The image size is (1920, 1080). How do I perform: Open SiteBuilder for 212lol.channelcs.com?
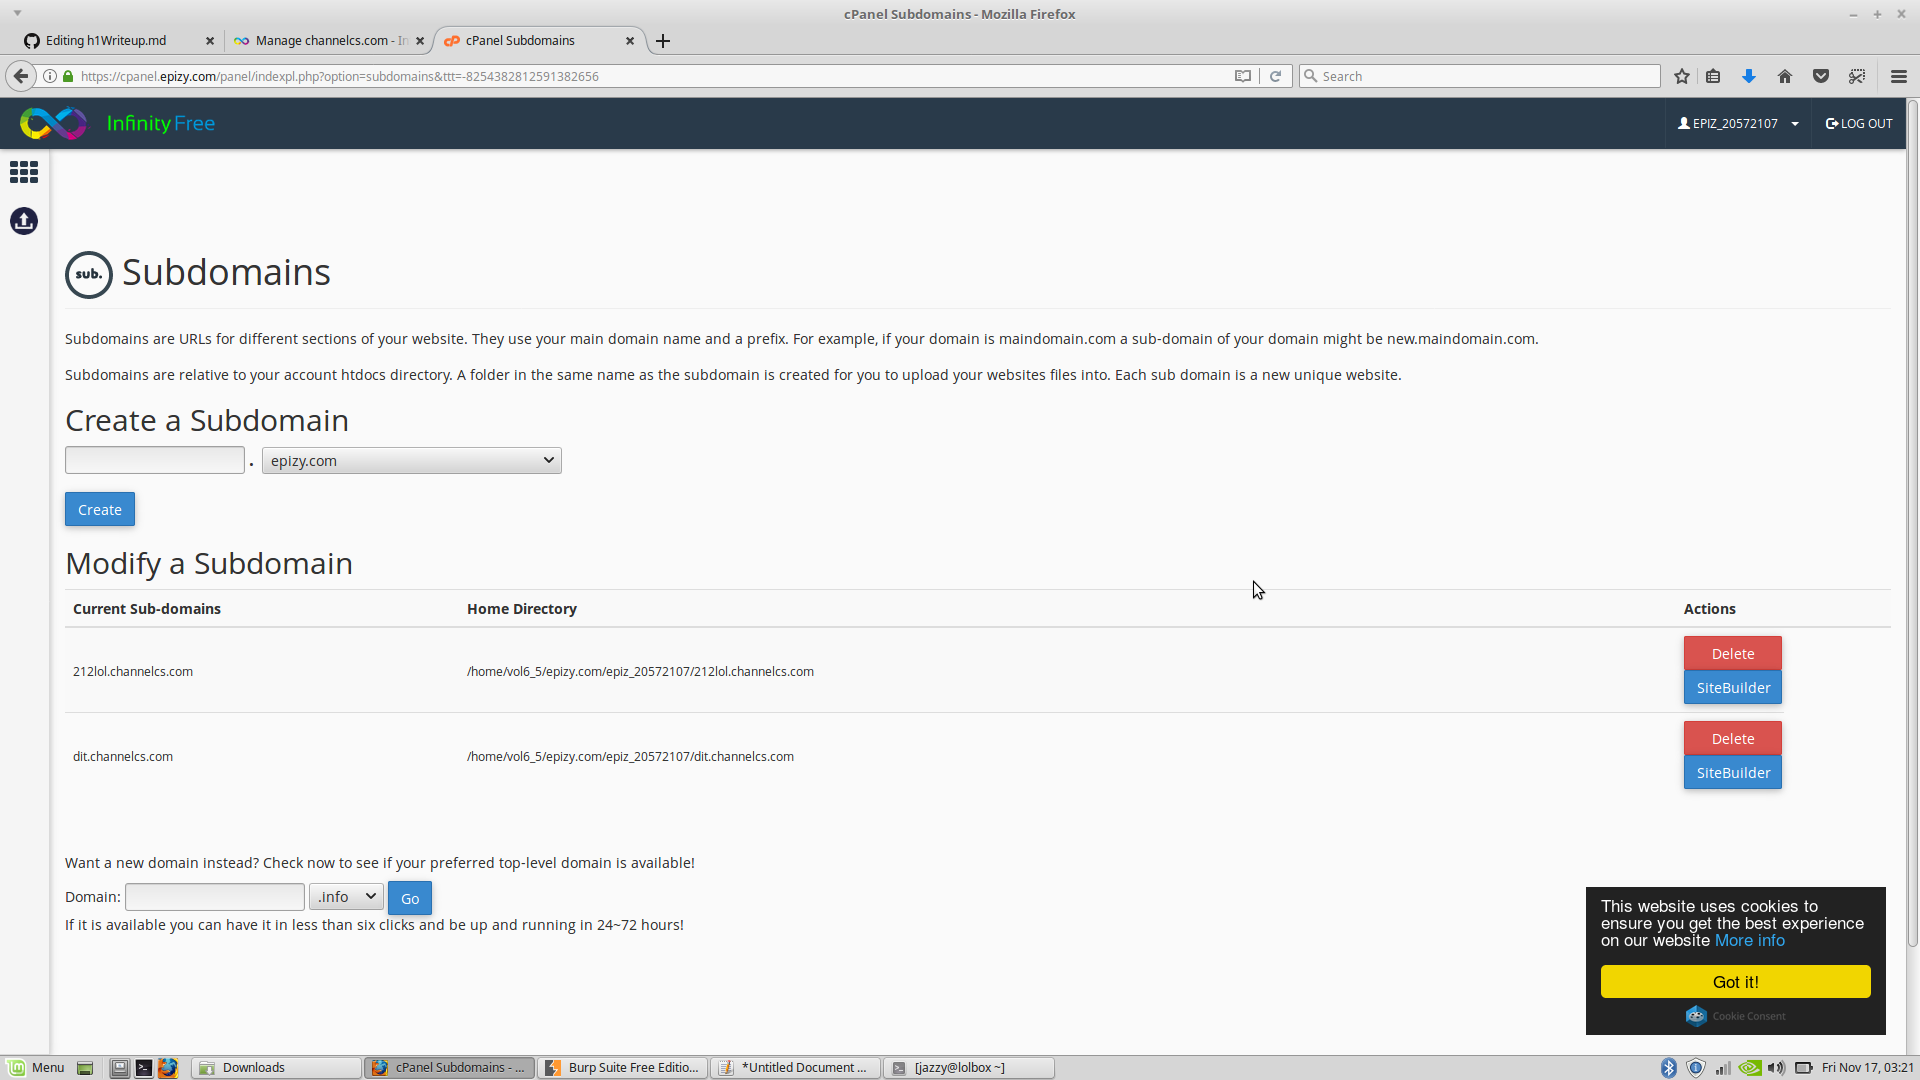click(x=1733, y=687)
